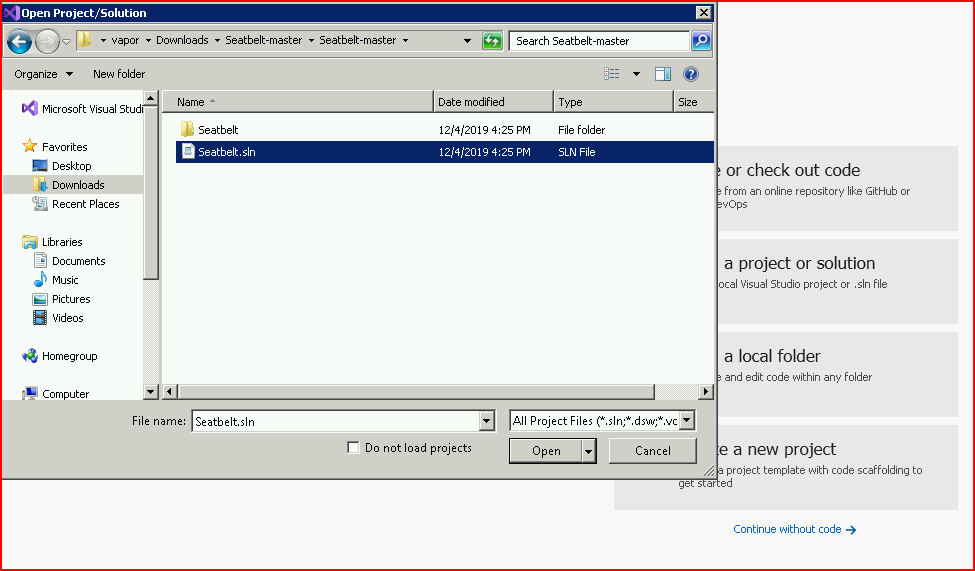Click New folder button

click(119, 74)
